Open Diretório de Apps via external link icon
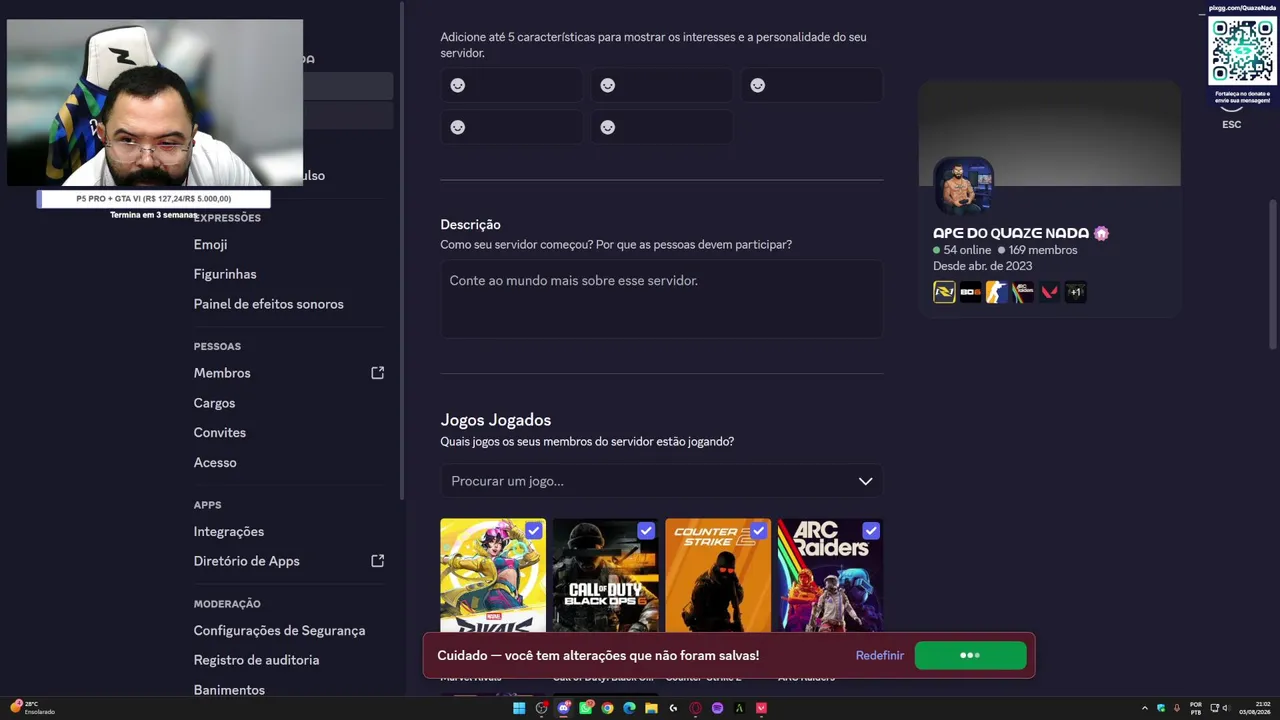Image resolution: width=1280 pixels, height=720 pixels. (x=377, y=561)
